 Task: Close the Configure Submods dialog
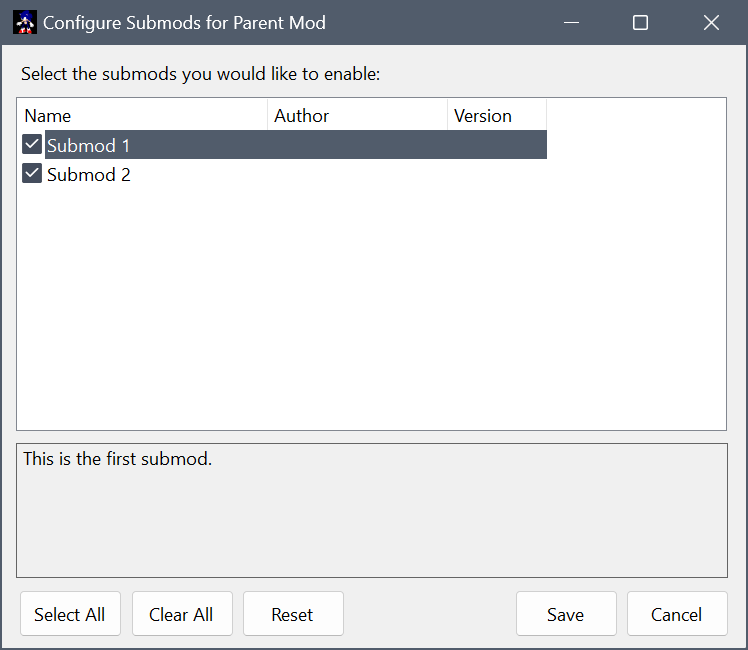pyautogui.click(x=711, y=22)
